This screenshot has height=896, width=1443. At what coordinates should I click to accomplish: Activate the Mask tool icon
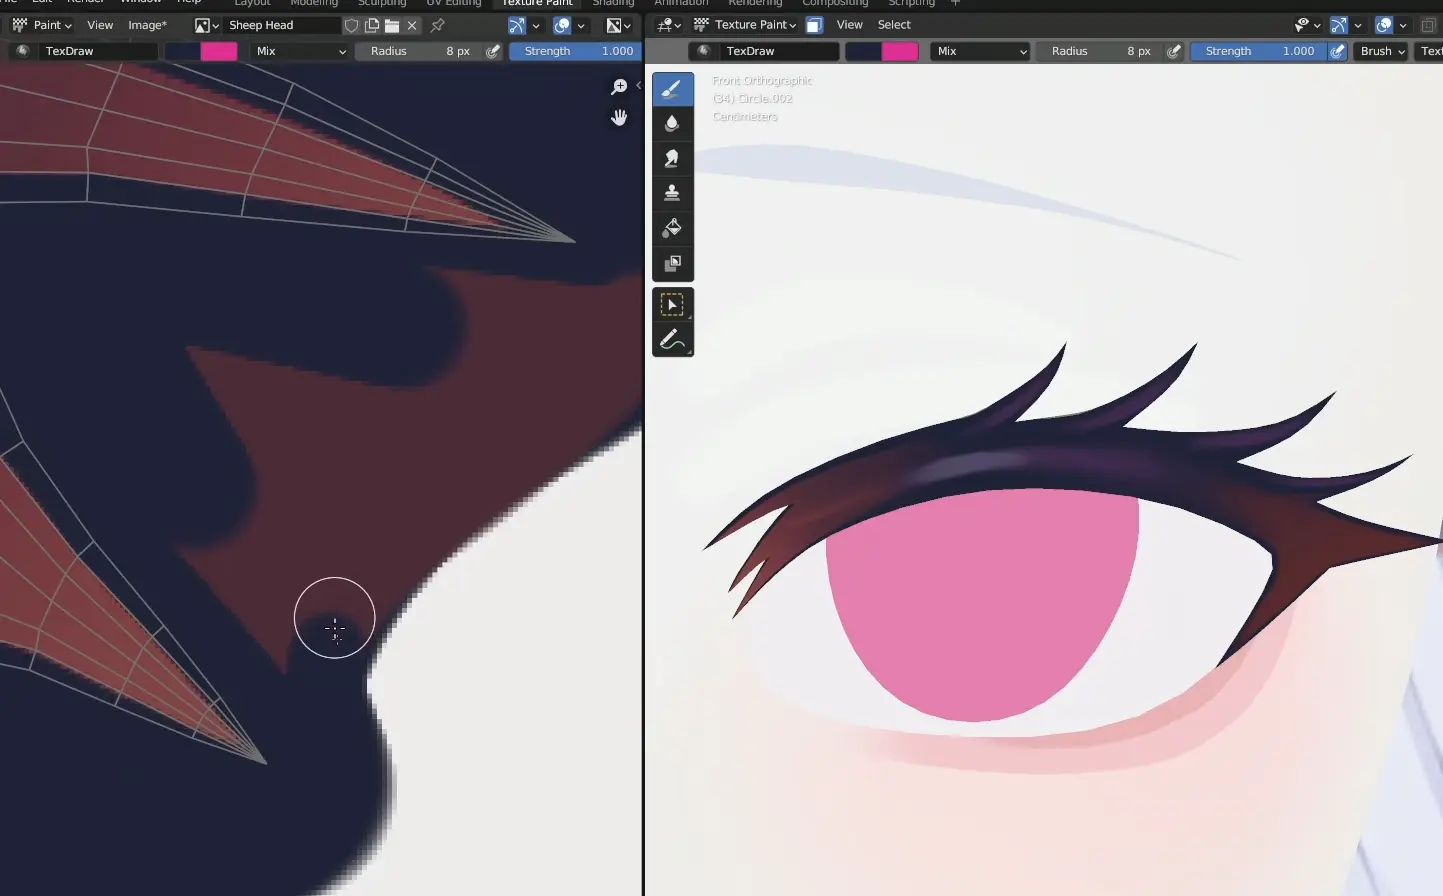(x=672, y=264)
